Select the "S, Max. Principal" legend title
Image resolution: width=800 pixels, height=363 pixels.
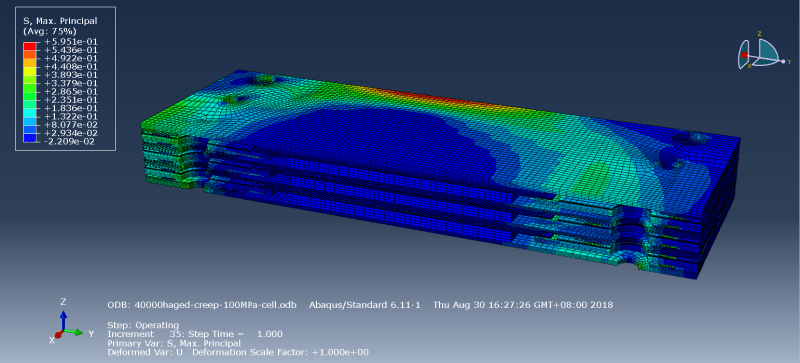[60, 21]
